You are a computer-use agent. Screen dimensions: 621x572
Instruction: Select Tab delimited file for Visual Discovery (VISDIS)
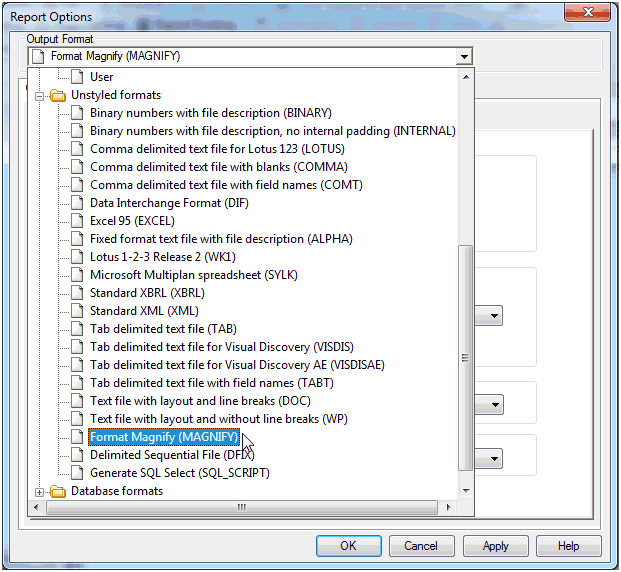click(222, 347)
